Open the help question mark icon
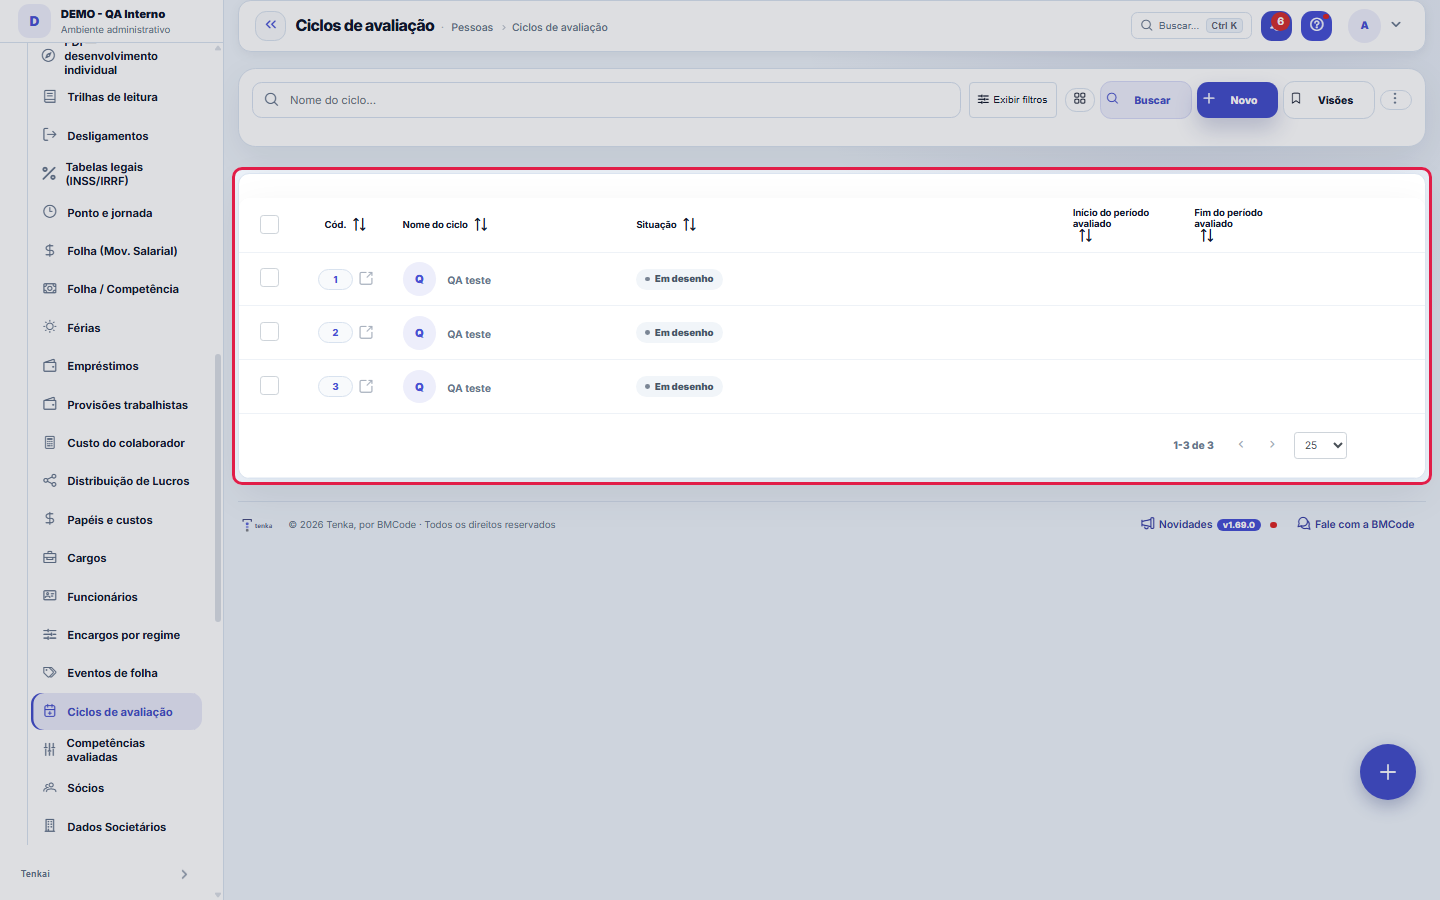The width and height of the screenshot is (1440, 900). (1316, 25)
